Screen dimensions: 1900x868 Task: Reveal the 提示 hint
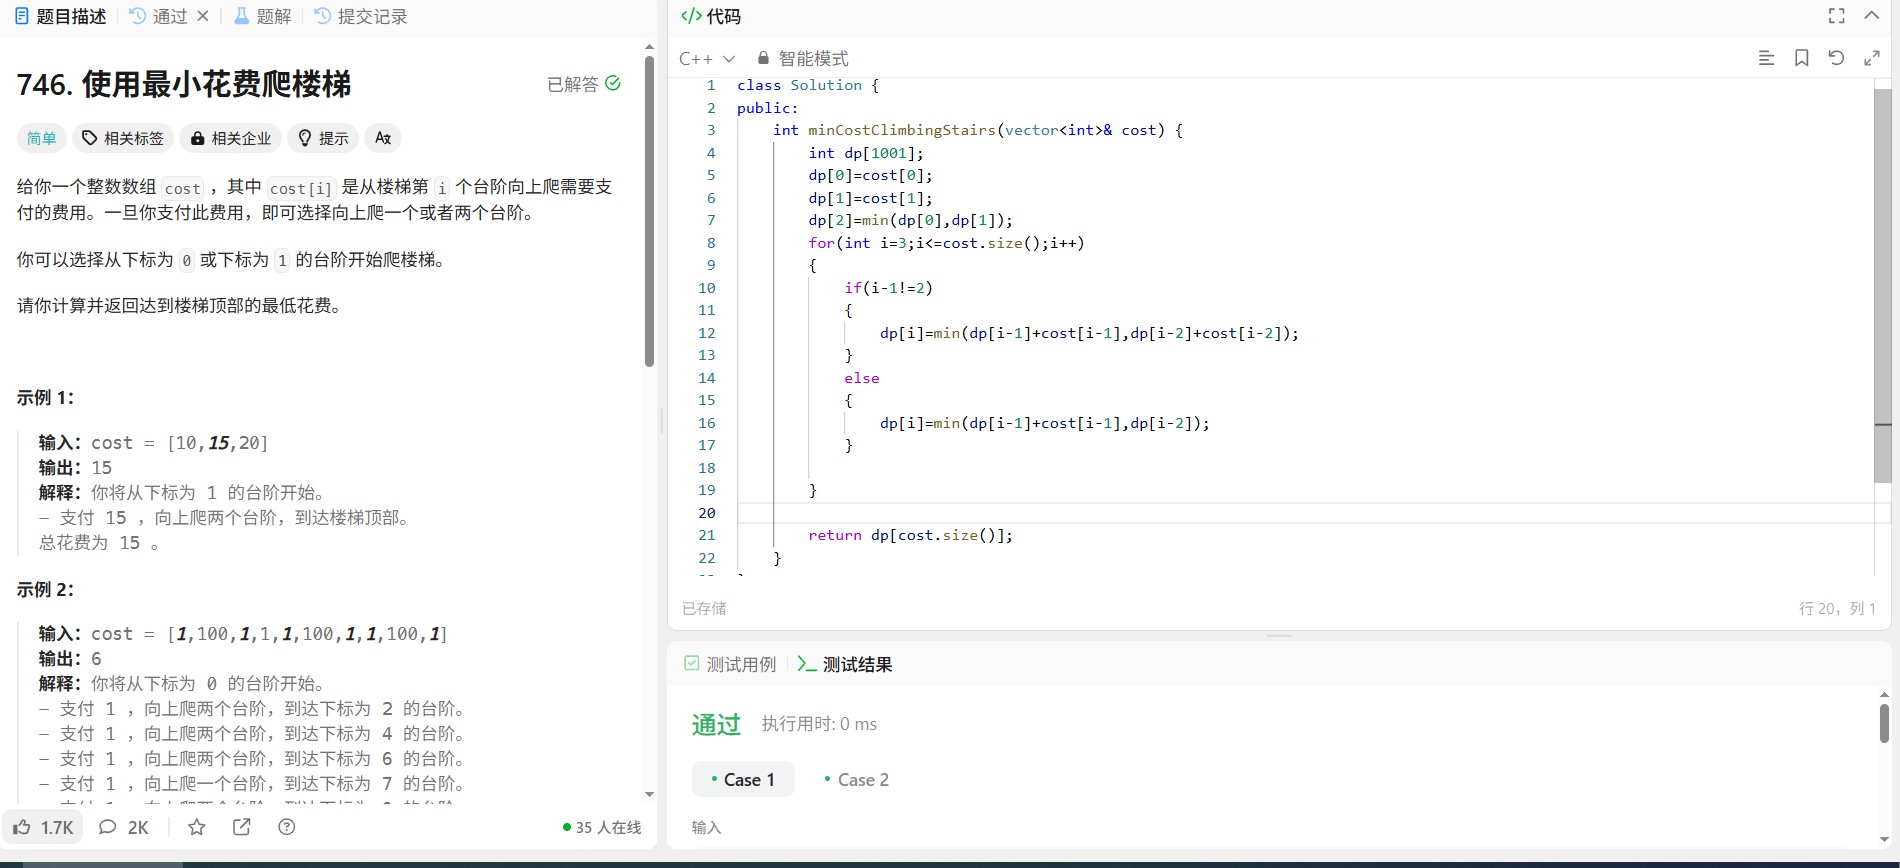[323, 138]
